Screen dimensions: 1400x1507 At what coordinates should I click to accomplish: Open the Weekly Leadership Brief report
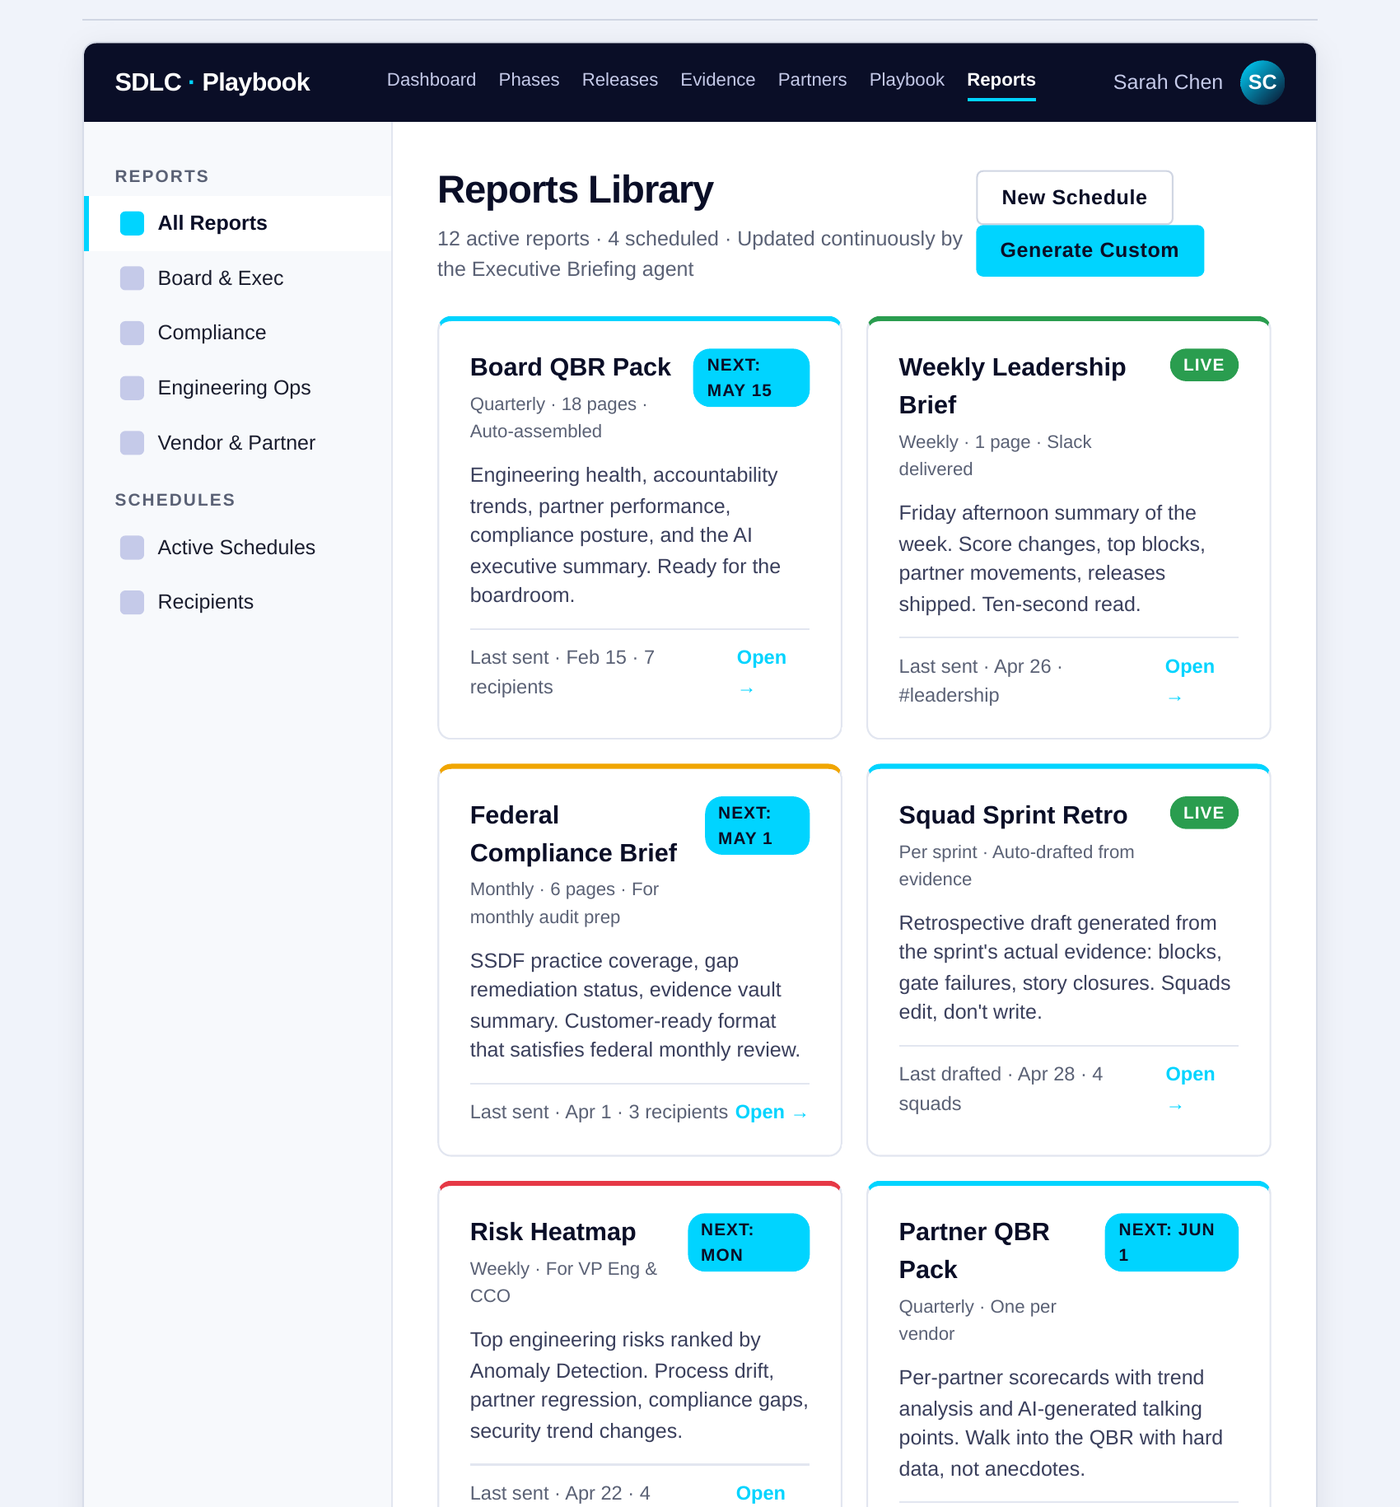tap(1190, 681)
